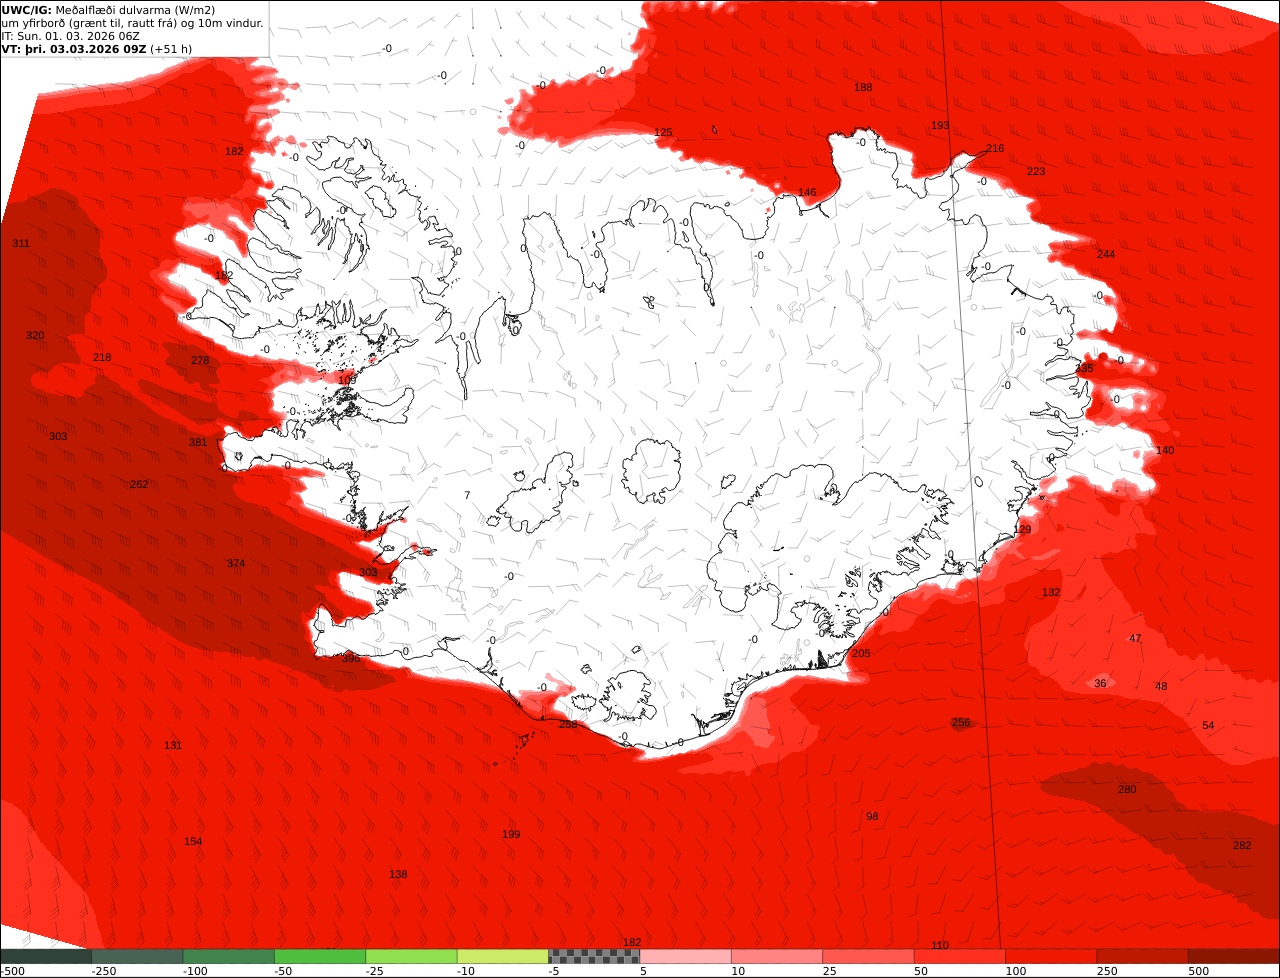1280x978 pixels.
Task: Click the '311' flux value on the map
Action: pos(21,244)
